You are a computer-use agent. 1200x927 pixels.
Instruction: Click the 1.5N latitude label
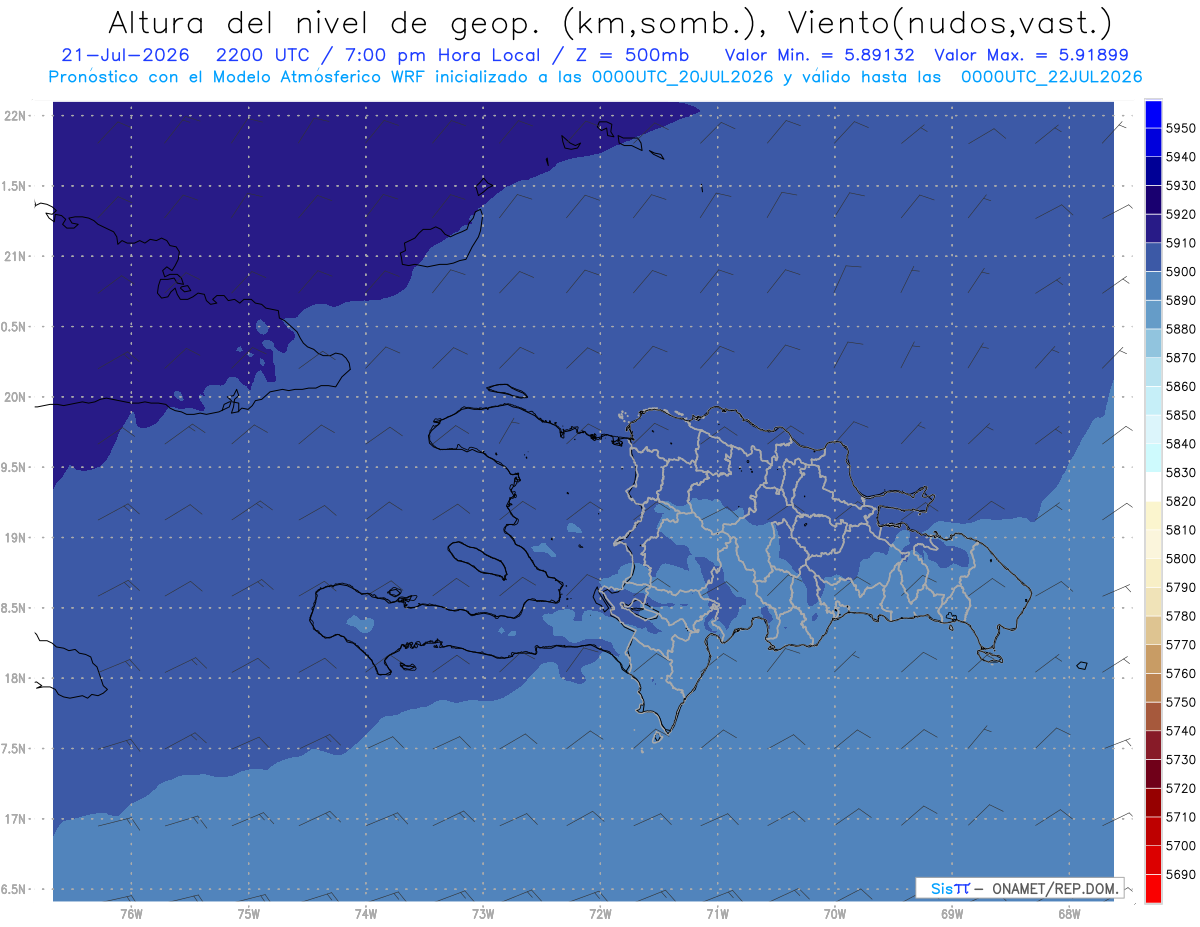point(14,186)
